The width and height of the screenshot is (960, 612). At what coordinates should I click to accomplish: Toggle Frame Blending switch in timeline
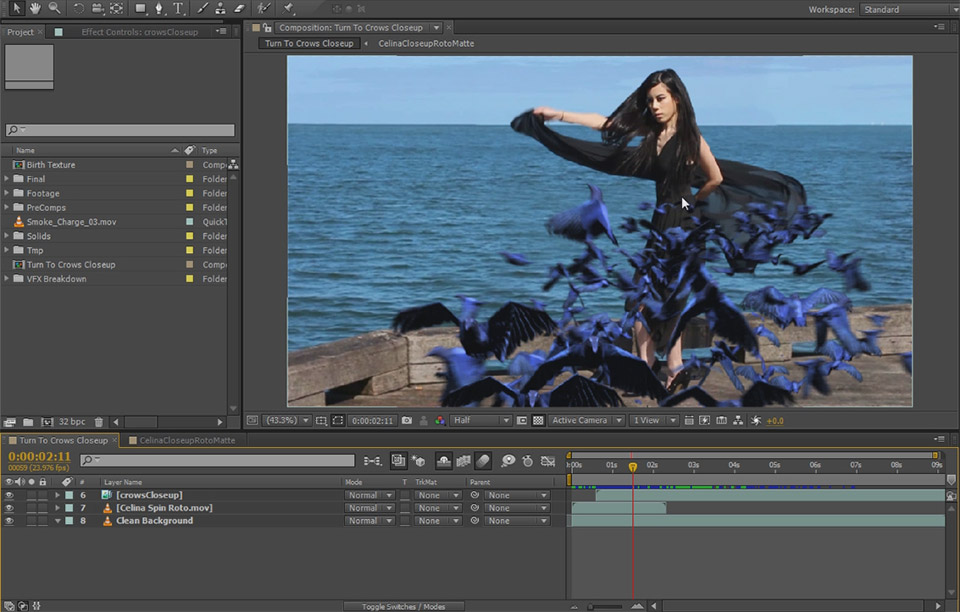pyautogui.click(x=463, y=461)
